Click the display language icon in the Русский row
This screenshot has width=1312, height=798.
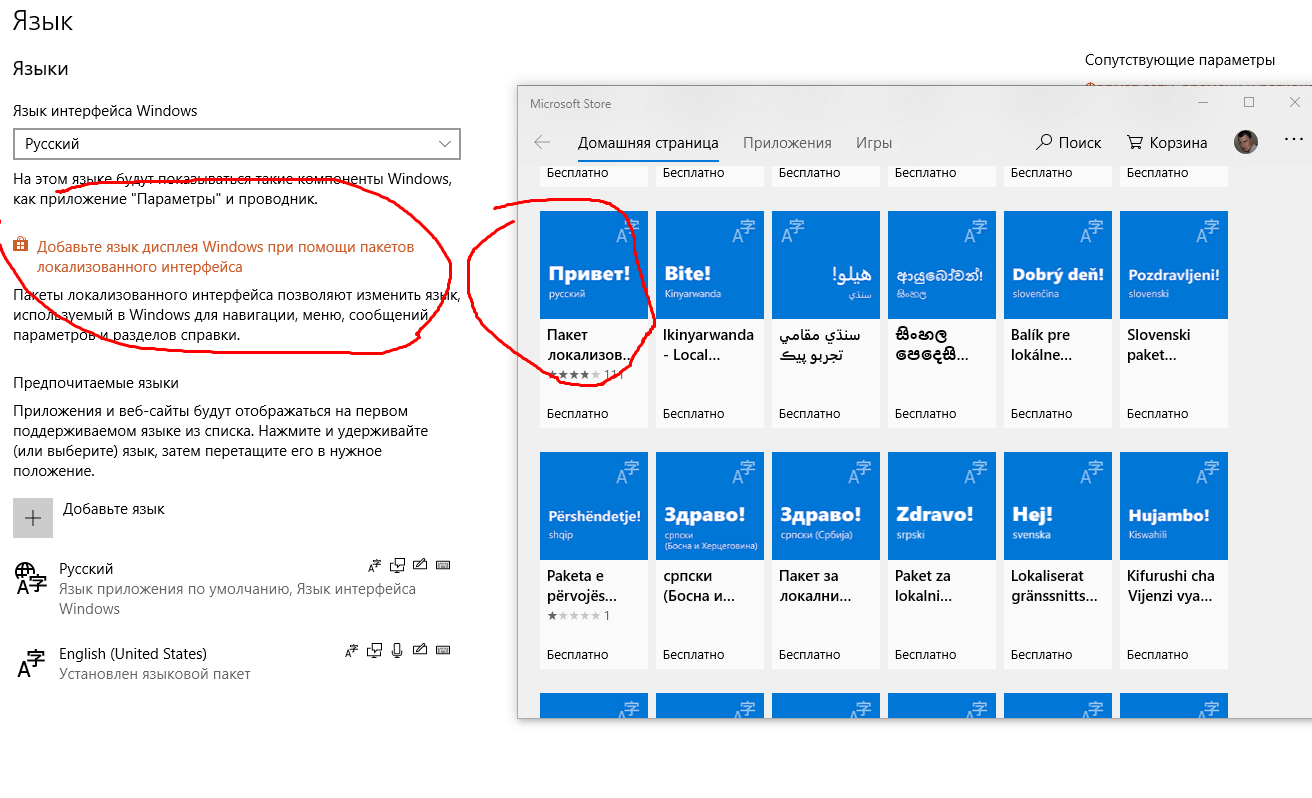coord(375,565)
